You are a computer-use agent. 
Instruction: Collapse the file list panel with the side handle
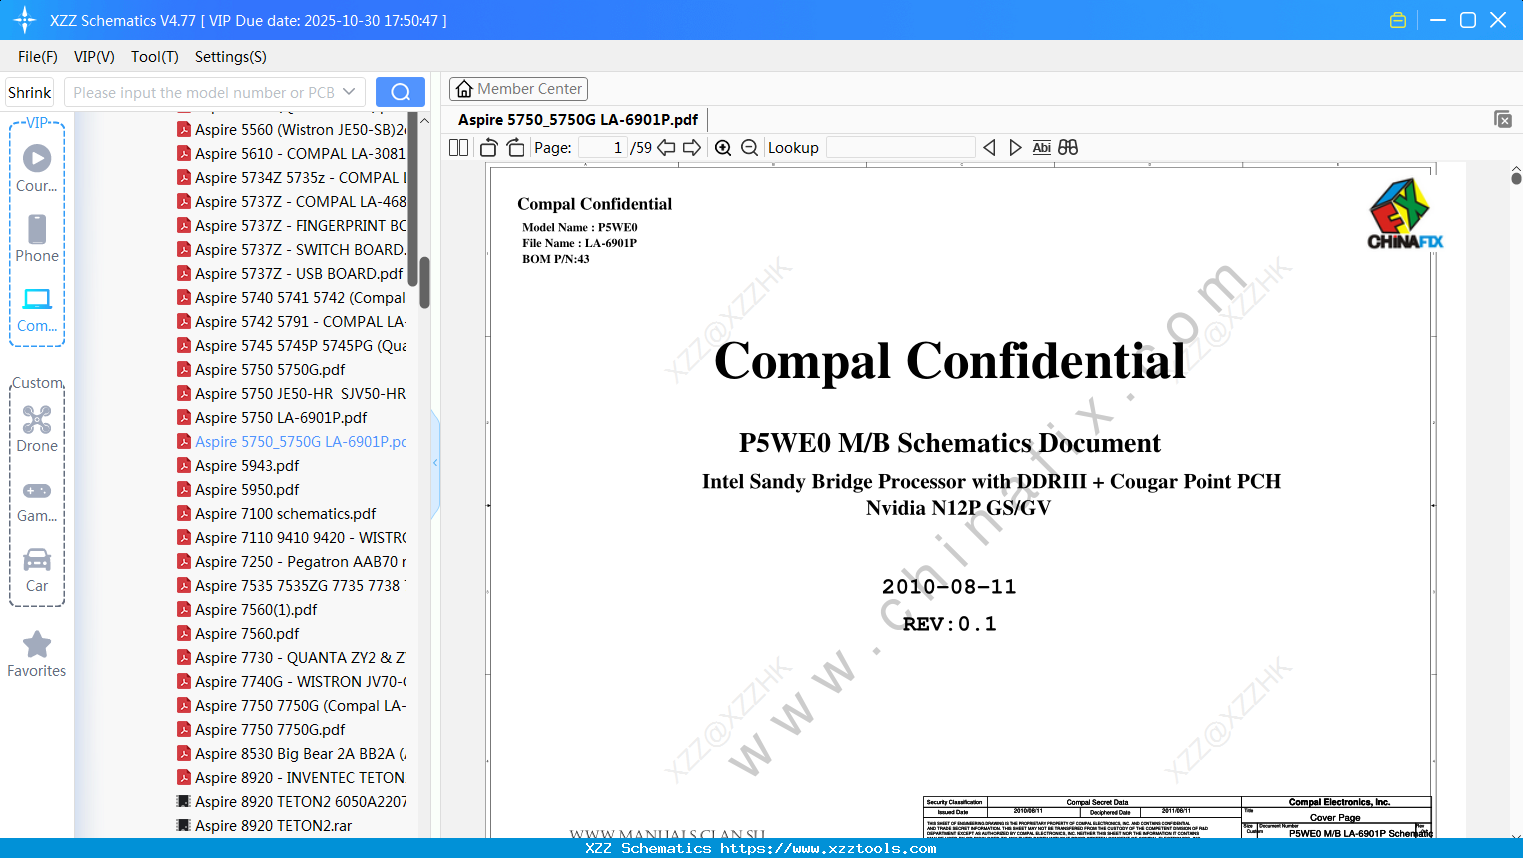coord(435,463)
